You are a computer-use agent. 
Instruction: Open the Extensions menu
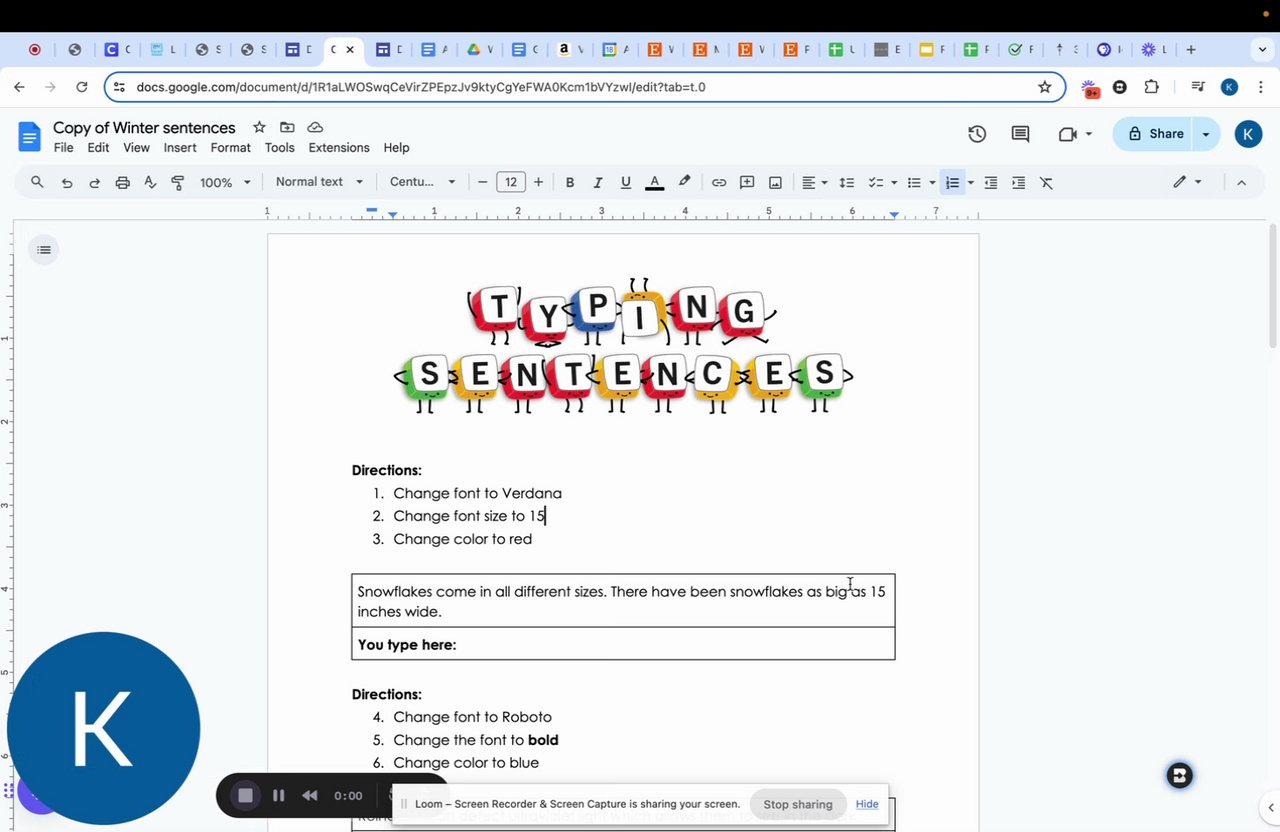point(338,148)
